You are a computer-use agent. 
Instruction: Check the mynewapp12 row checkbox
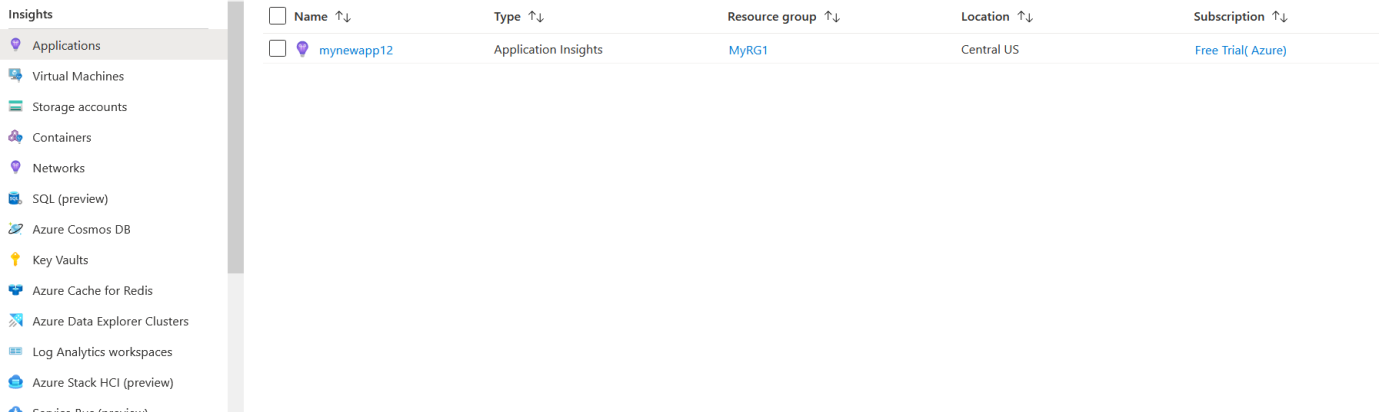[278, 49]
